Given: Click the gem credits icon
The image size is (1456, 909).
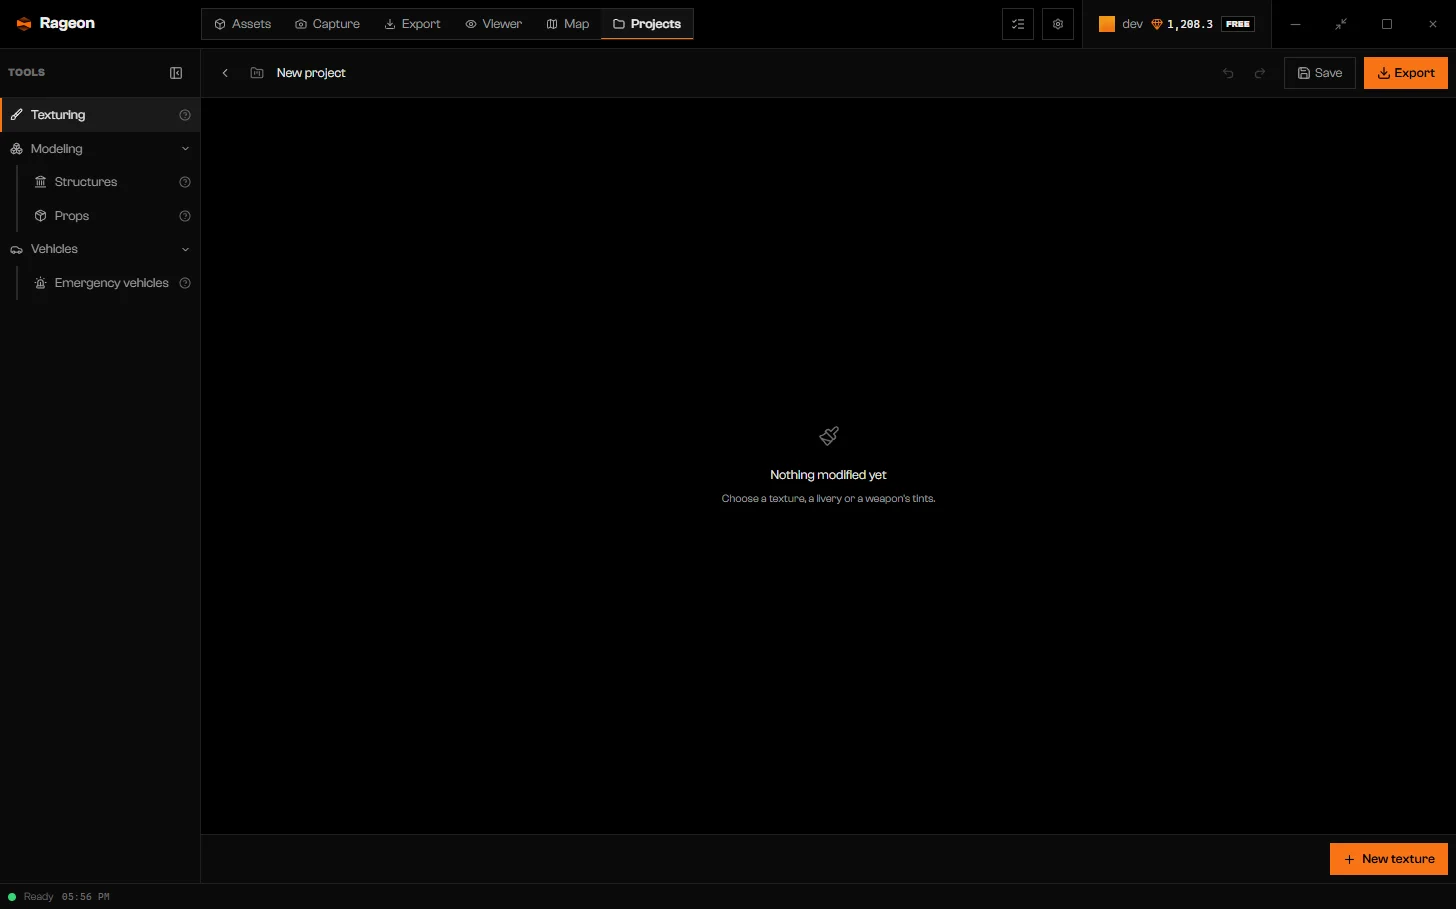Looking at the screenshot, I should (1157, 24).
